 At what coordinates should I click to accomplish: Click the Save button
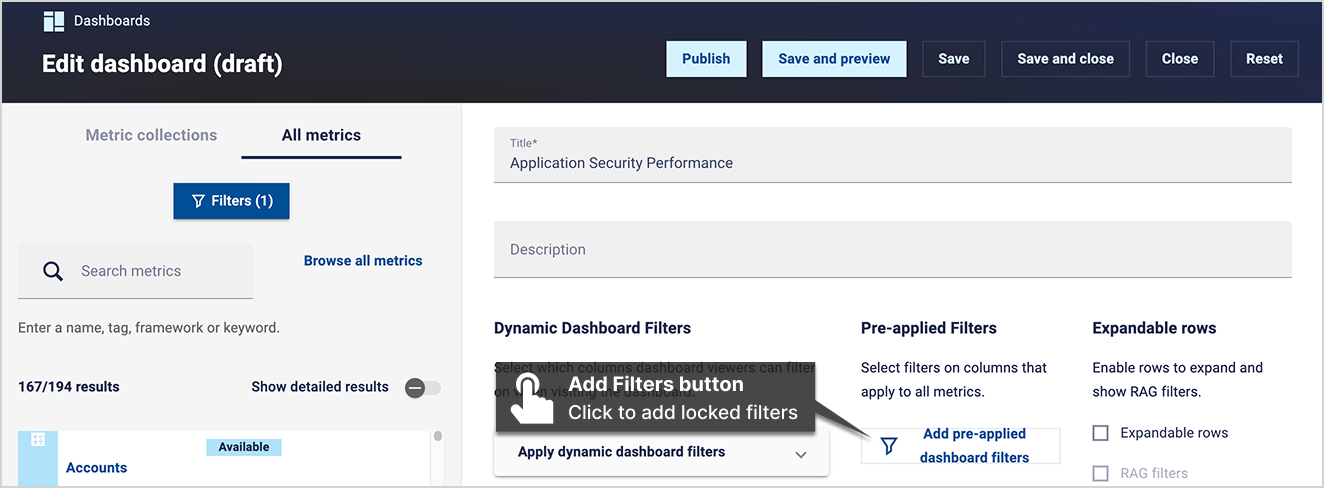click(x=953, y=59)
